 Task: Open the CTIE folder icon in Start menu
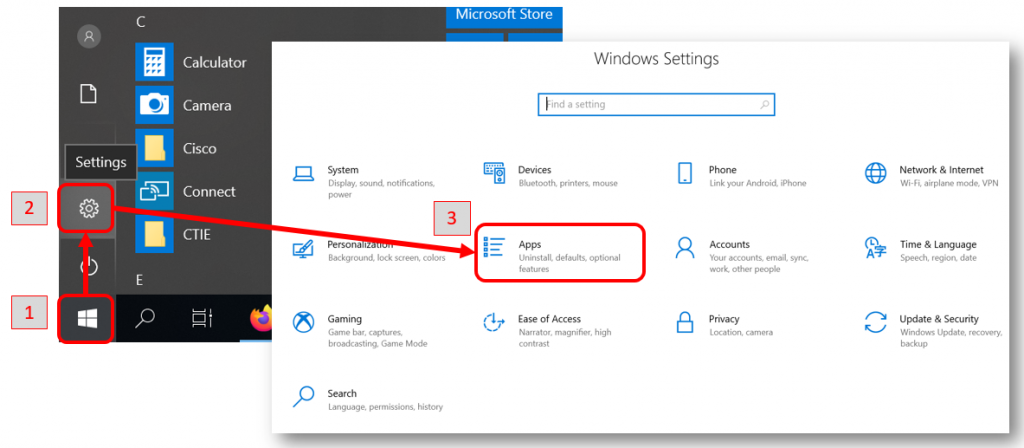click(x=154, y=234)
